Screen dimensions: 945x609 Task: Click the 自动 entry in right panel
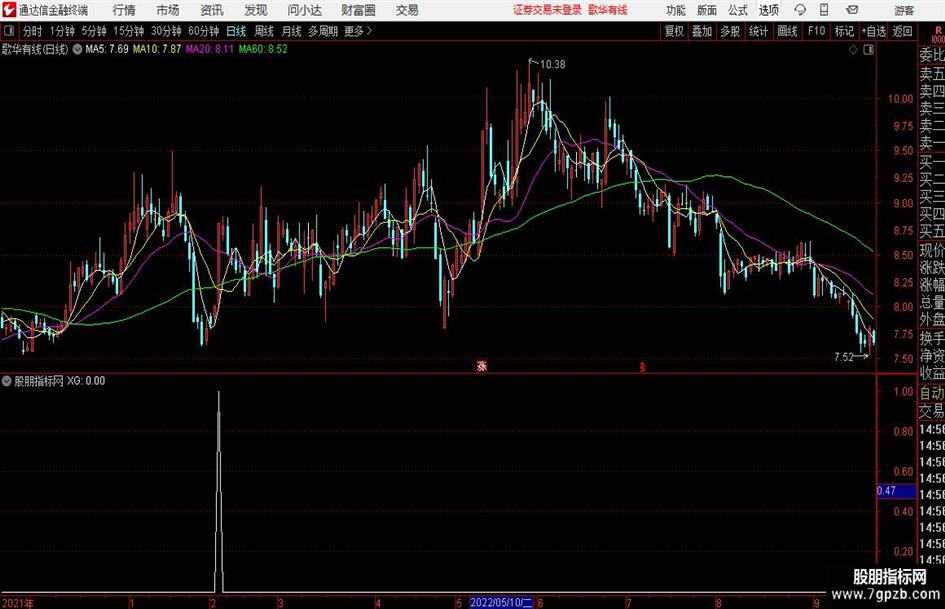click(x=932, y=393)
